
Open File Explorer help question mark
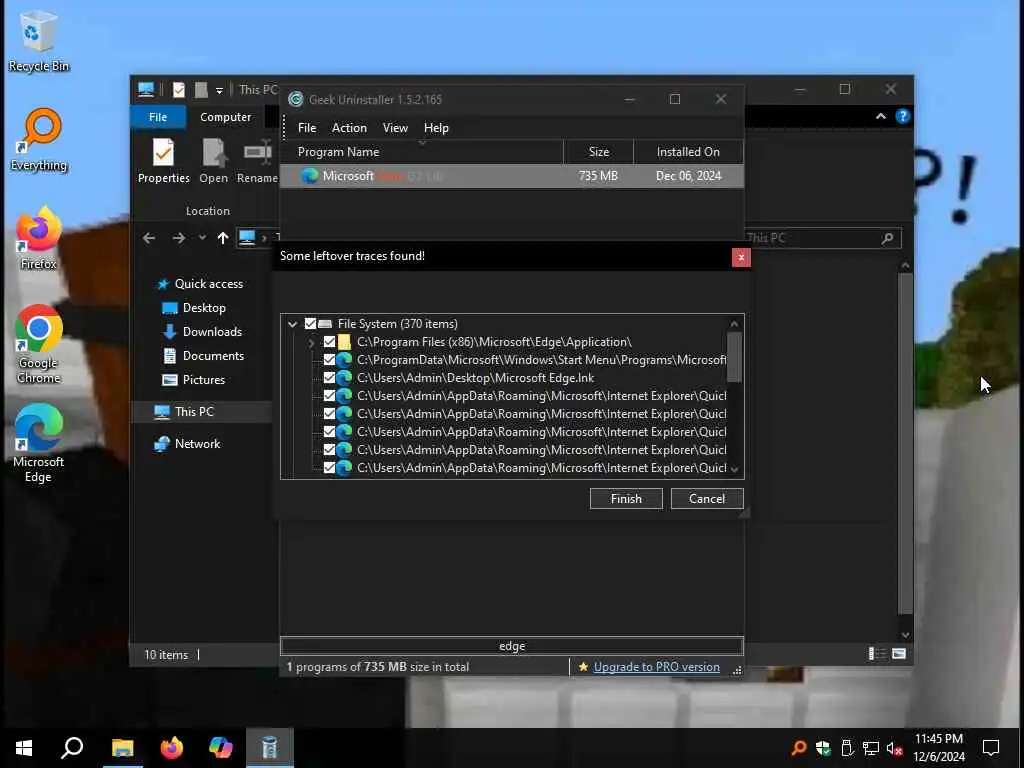pos(903,116)
